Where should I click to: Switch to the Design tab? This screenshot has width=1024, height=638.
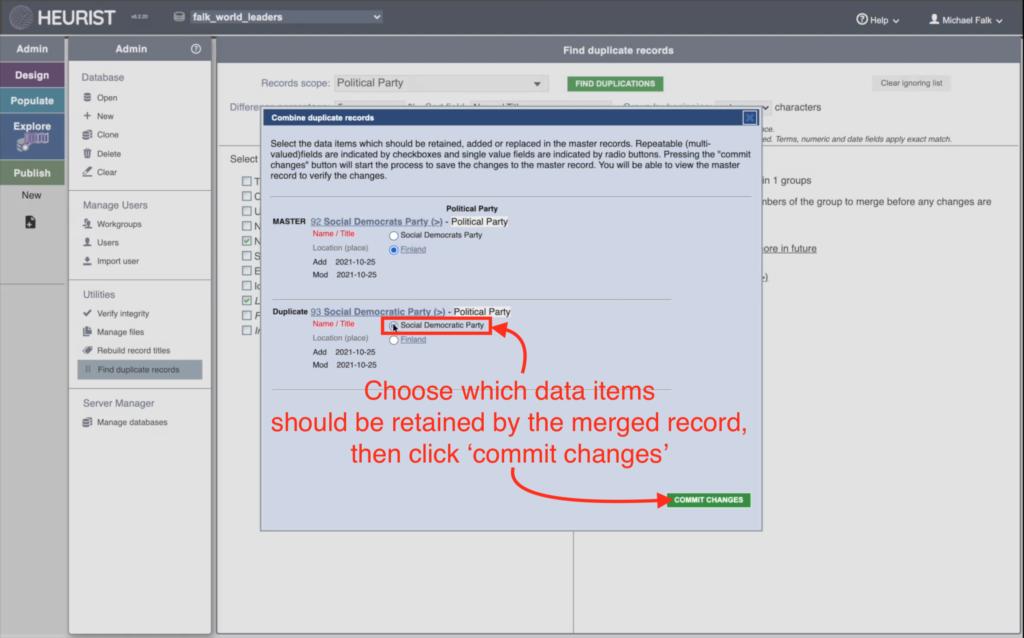(32, 75)
